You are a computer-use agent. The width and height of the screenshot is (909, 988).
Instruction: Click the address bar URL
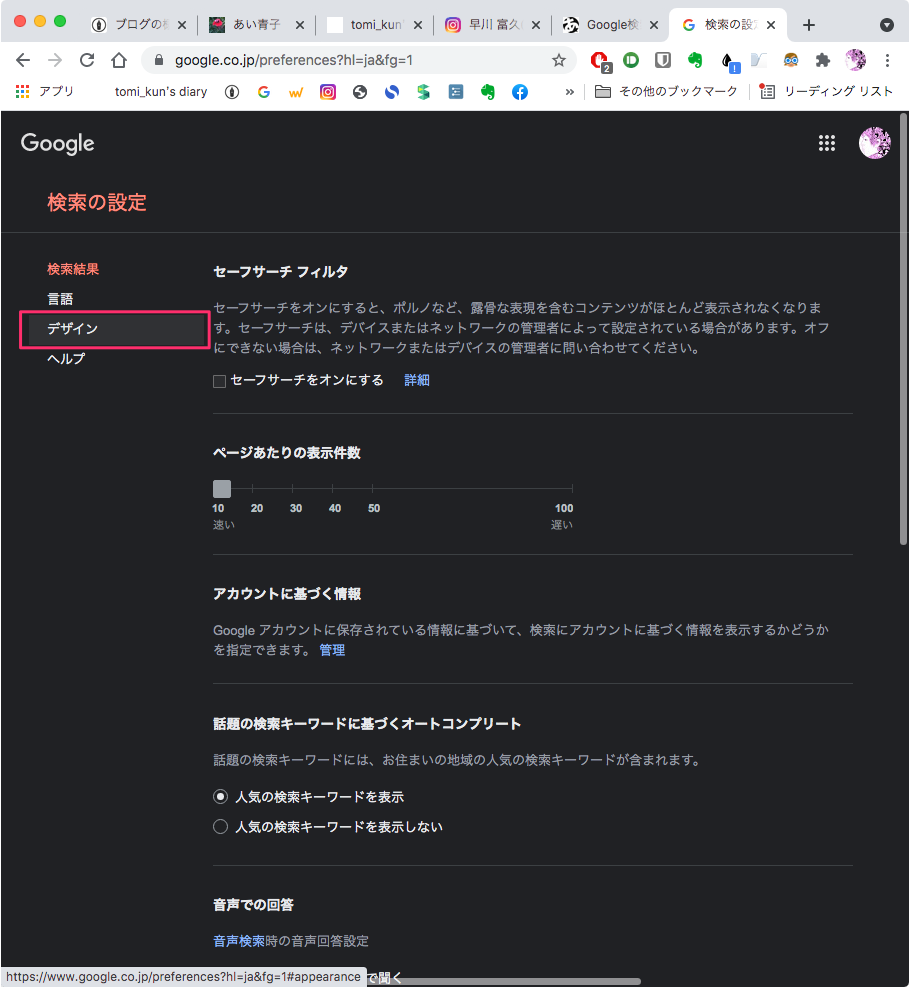tap(294, 60)
